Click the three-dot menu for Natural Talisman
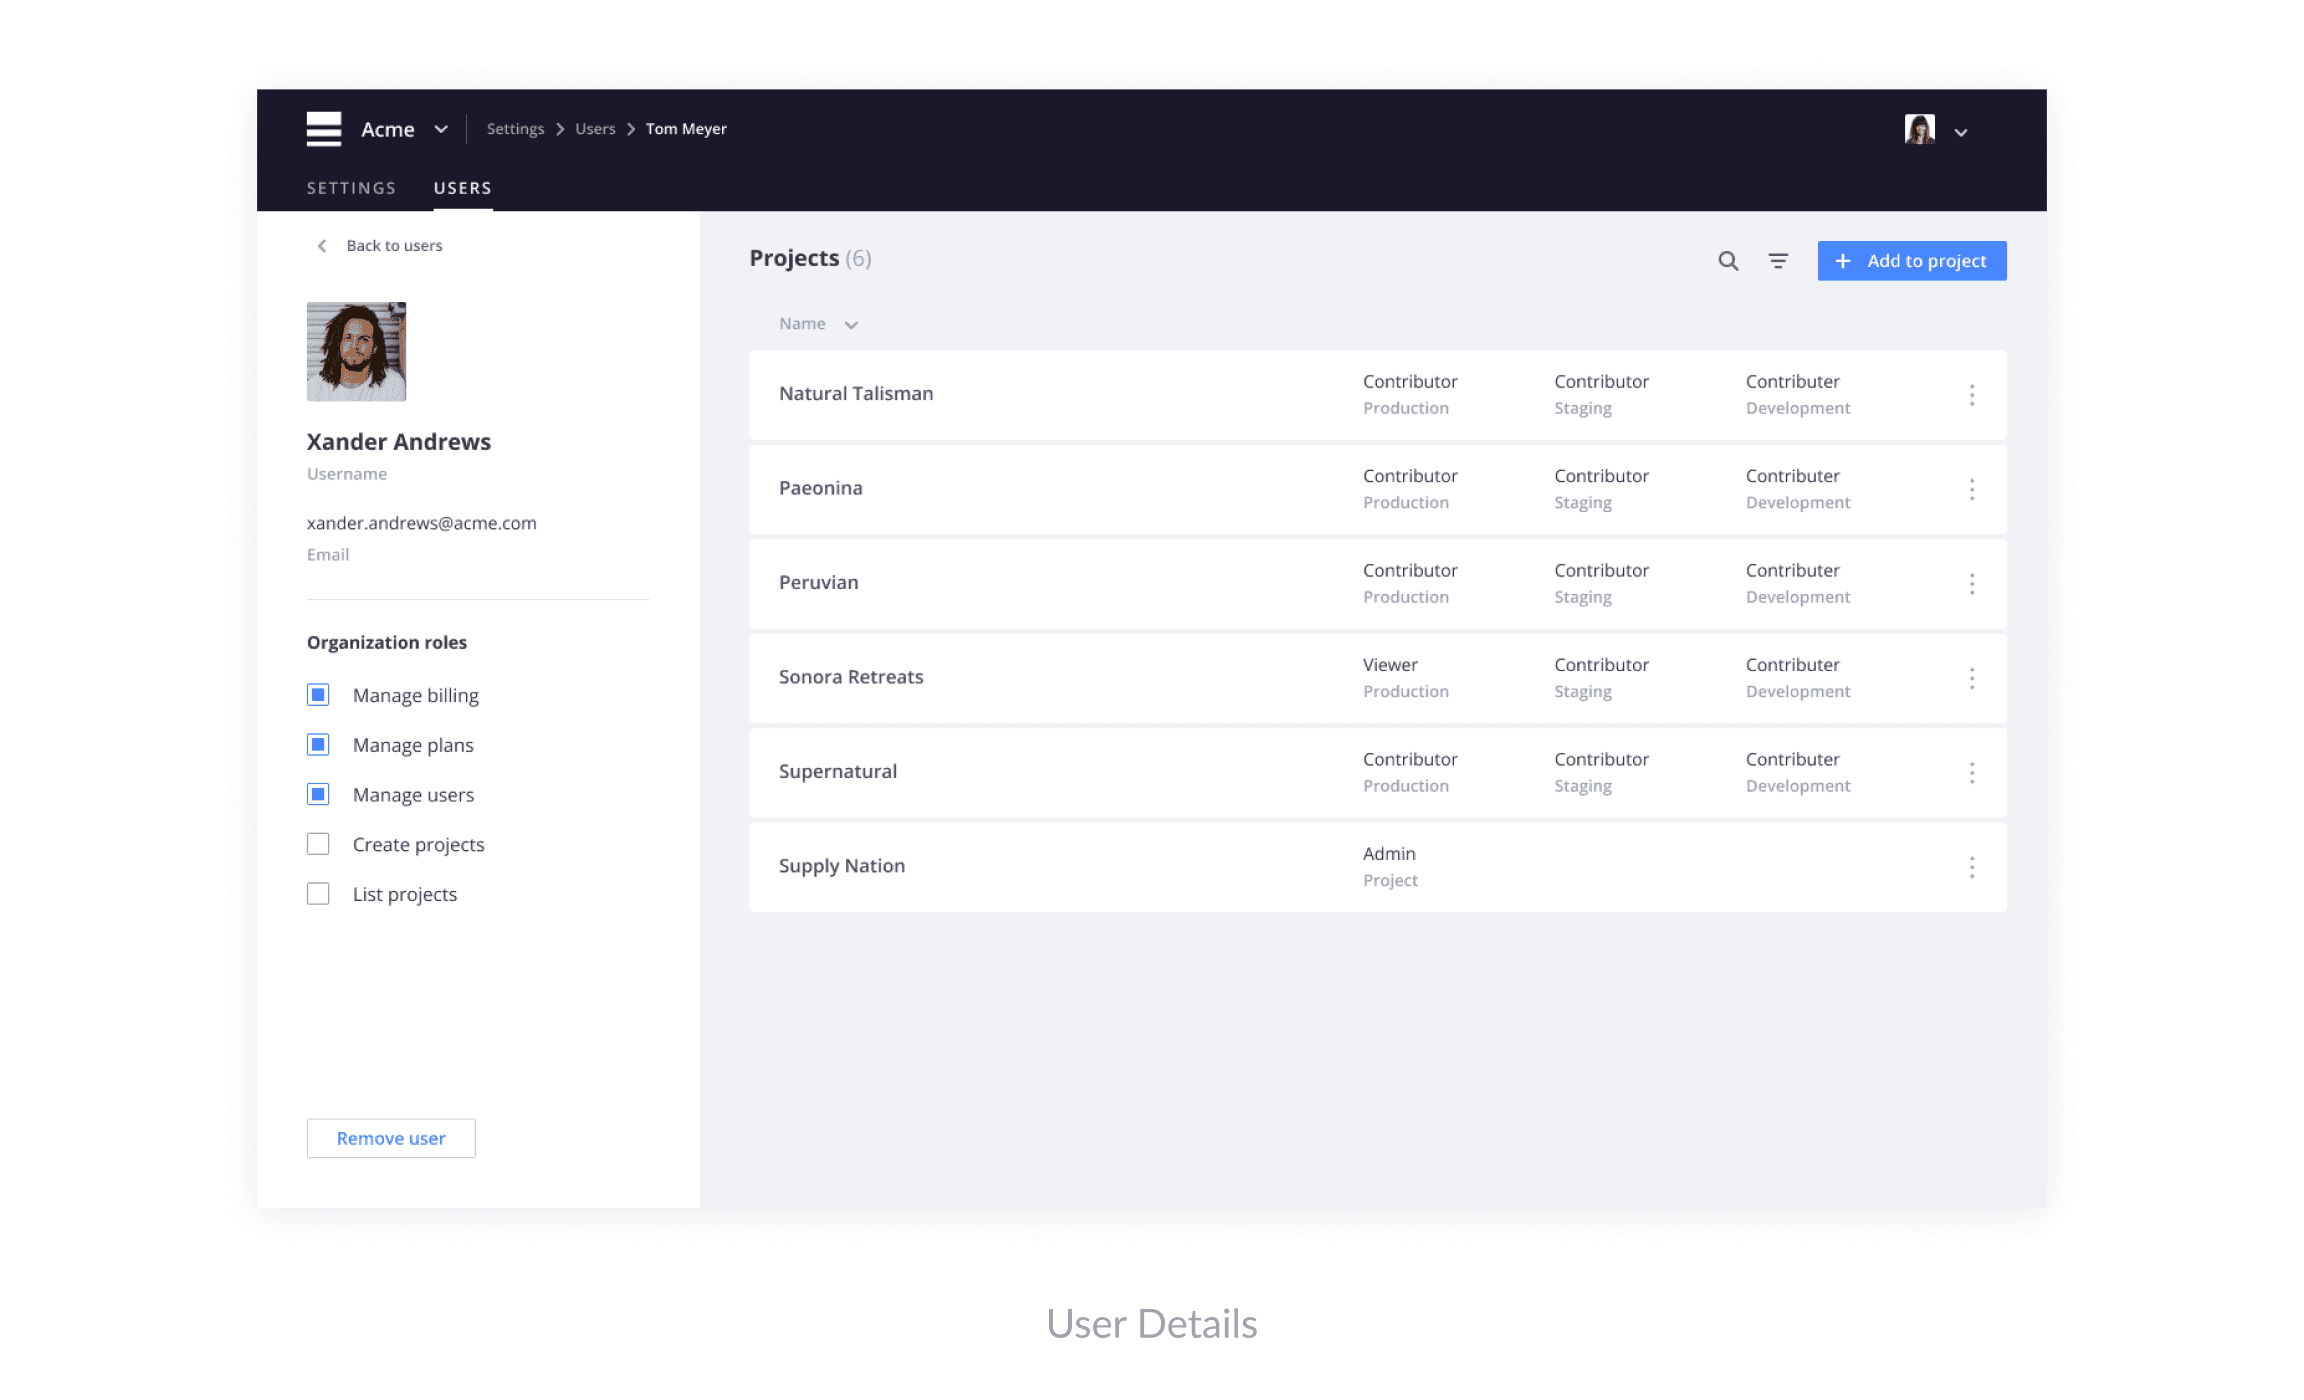Viewport: 2304px width, 1400px height. tap(1972, 395)
